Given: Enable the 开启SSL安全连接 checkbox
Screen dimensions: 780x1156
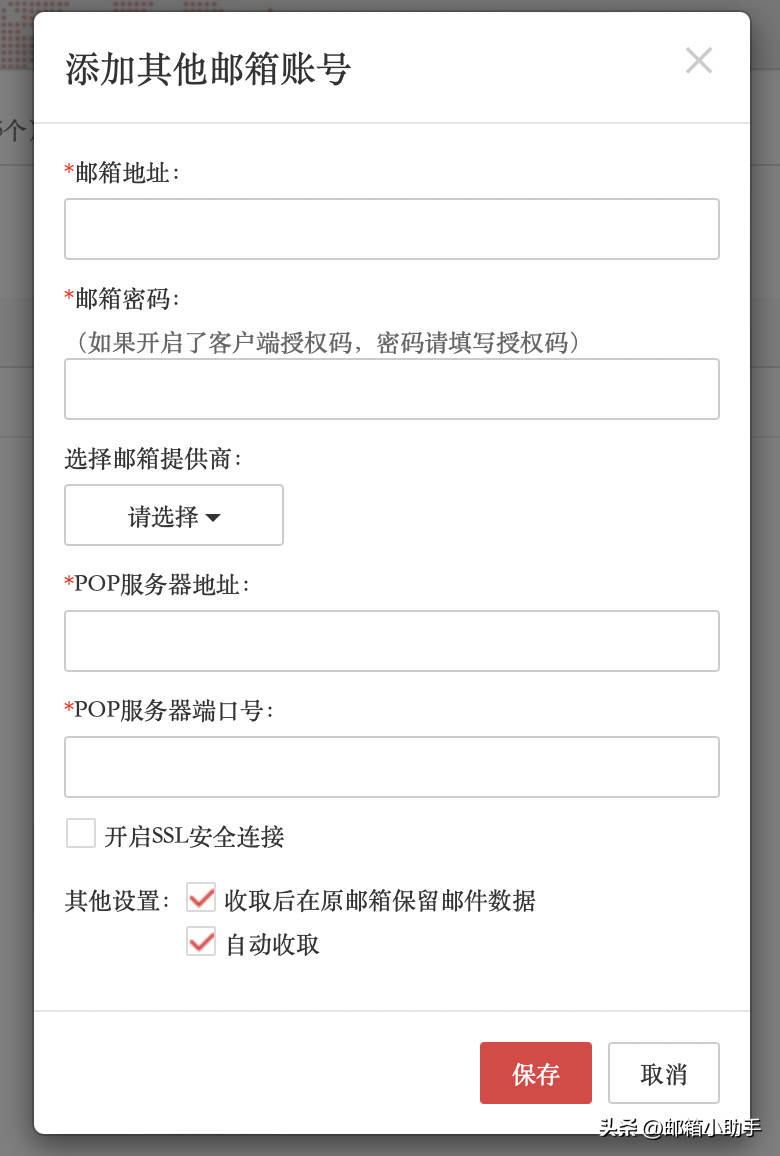Looking at the screenshot, I should [x=81, y=833].
